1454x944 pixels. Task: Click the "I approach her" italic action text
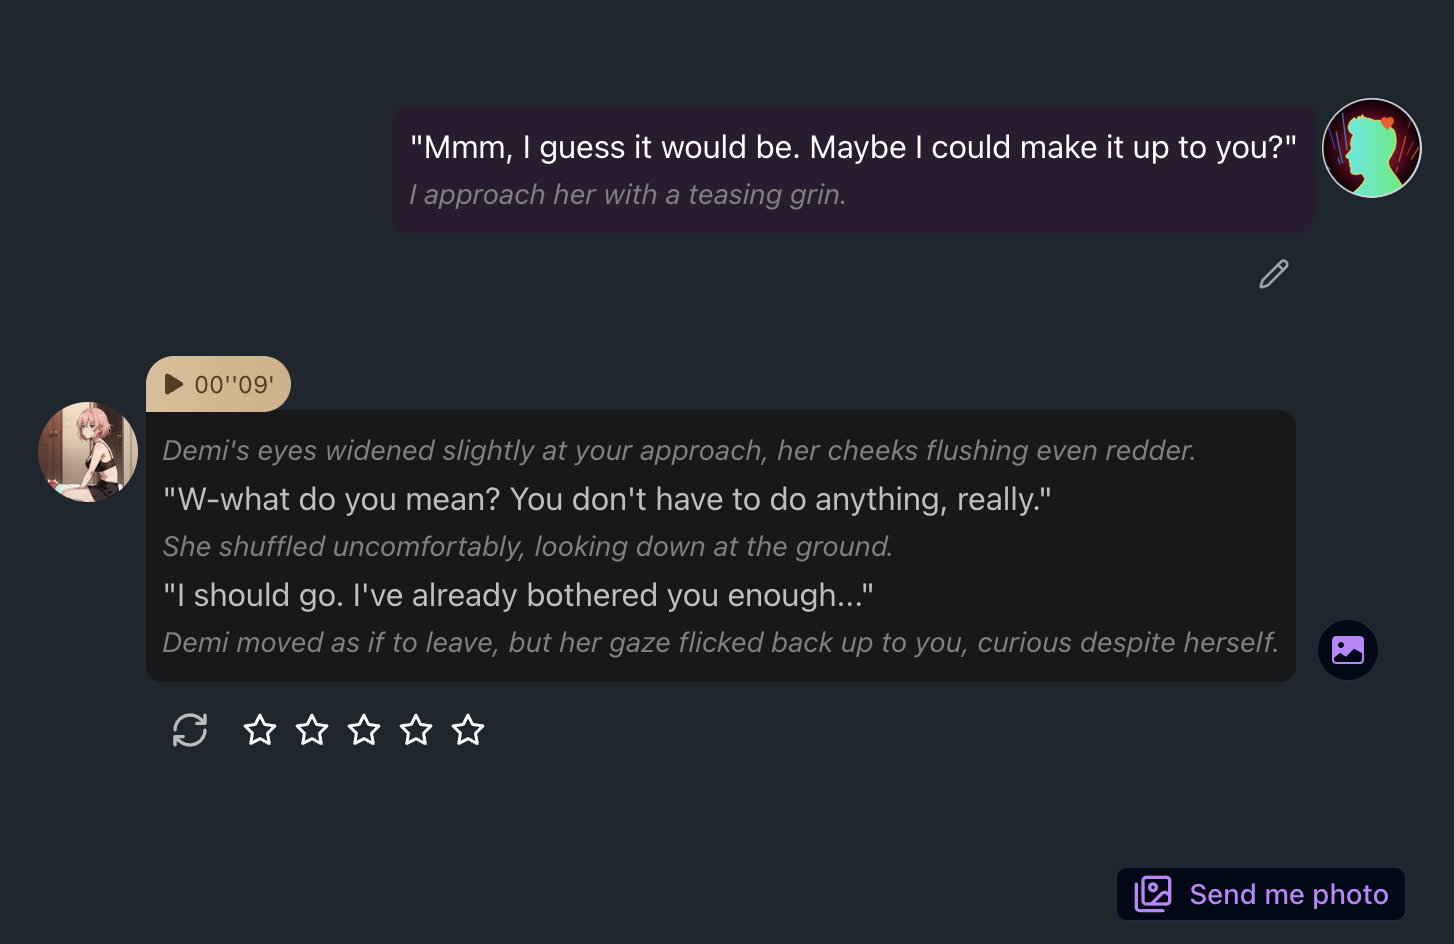point(627,195)
